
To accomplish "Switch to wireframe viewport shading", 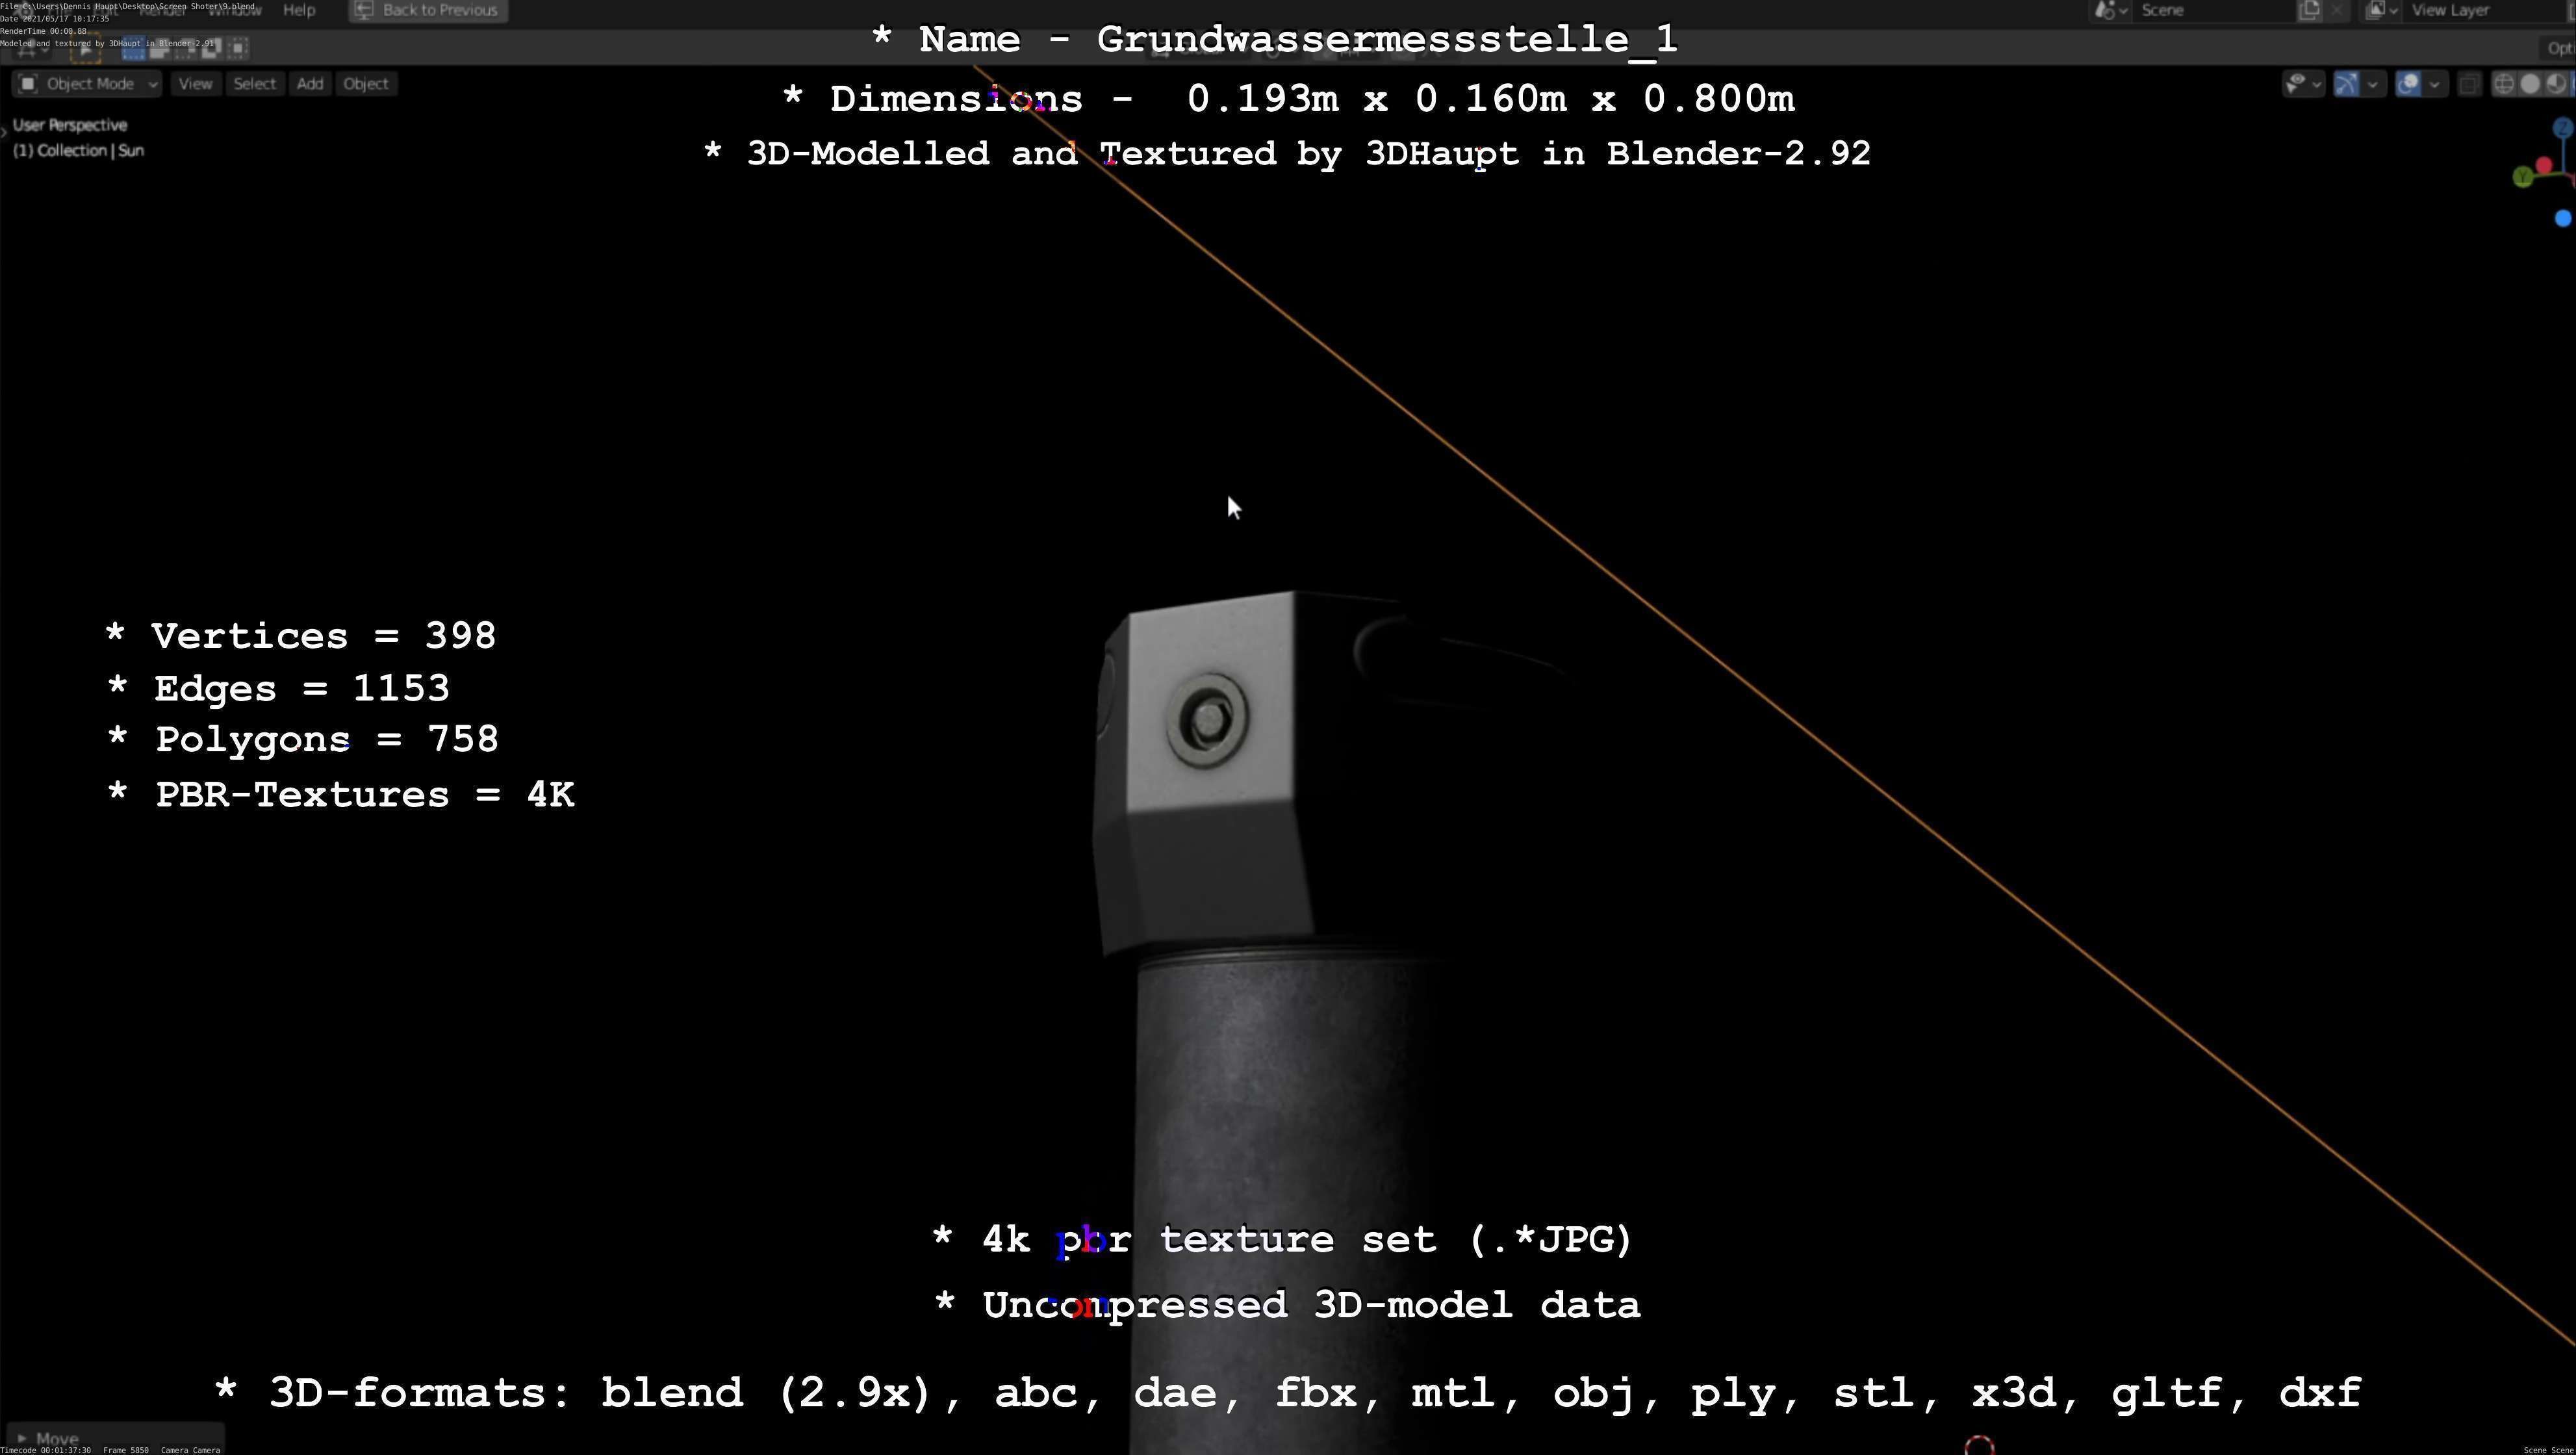I will click(x=2504, y=84).
